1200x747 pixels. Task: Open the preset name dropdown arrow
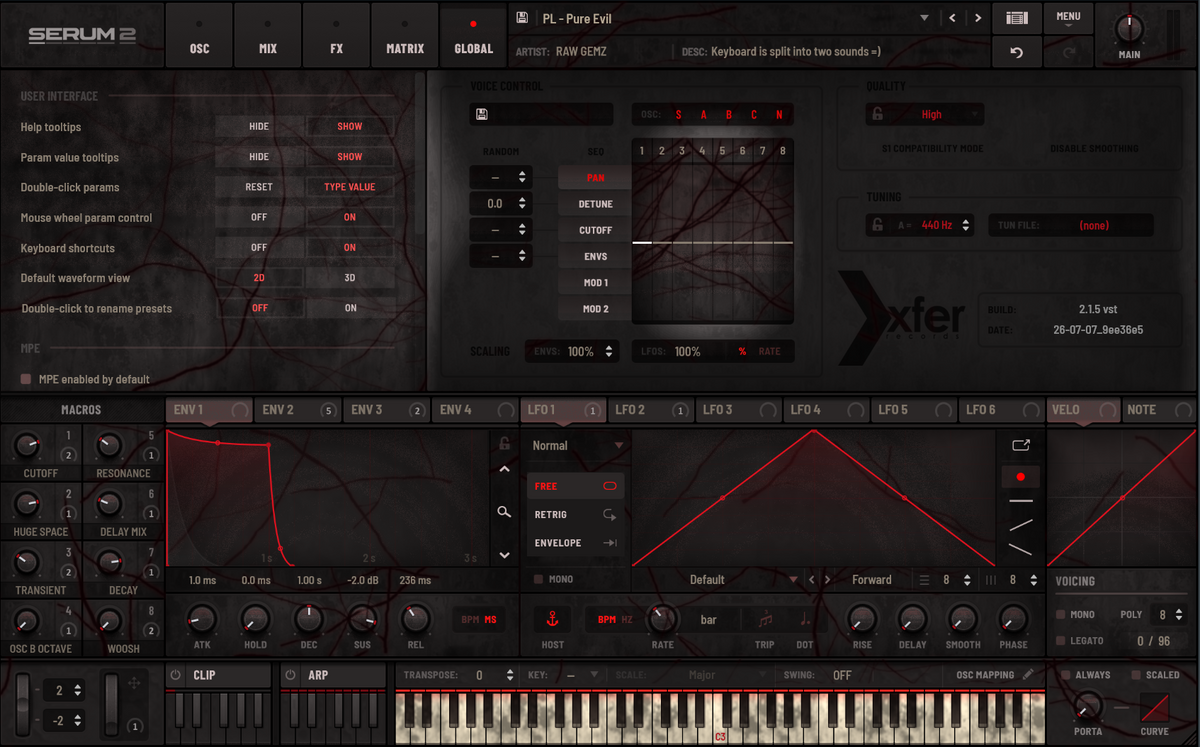(x=925, y=18)
